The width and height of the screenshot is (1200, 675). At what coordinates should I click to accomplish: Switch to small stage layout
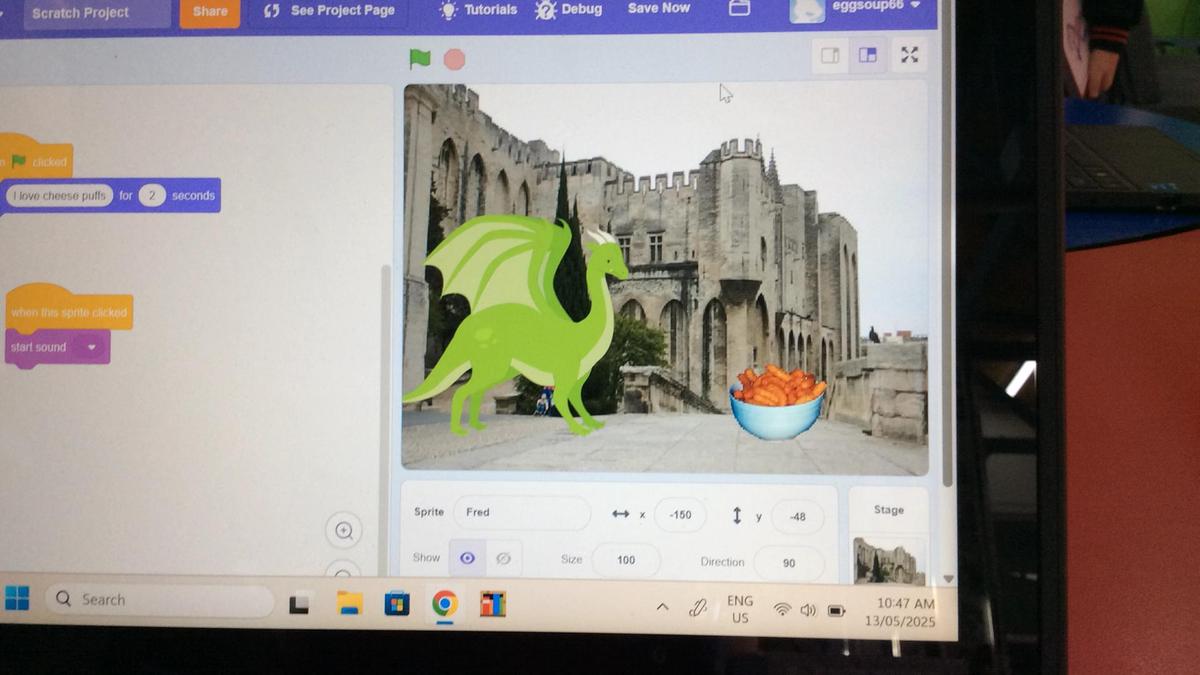[830, 56]
